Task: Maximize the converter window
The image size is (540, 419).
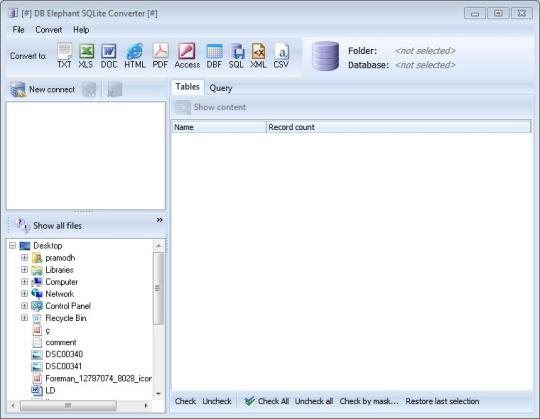Action: pyautogui.click(x=498, y=13)
